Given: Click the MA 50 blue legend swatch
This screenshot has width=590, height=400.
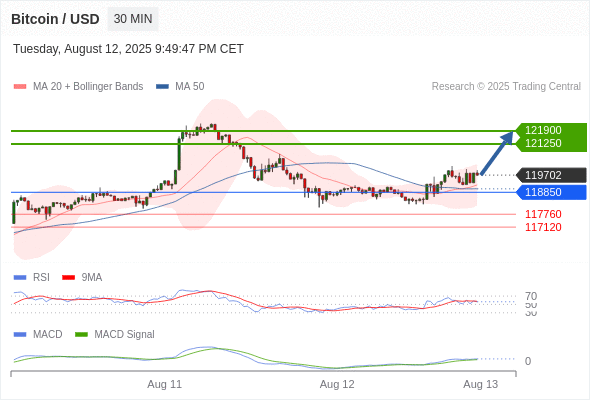Looking at the screenshot, I should point(162,87).
